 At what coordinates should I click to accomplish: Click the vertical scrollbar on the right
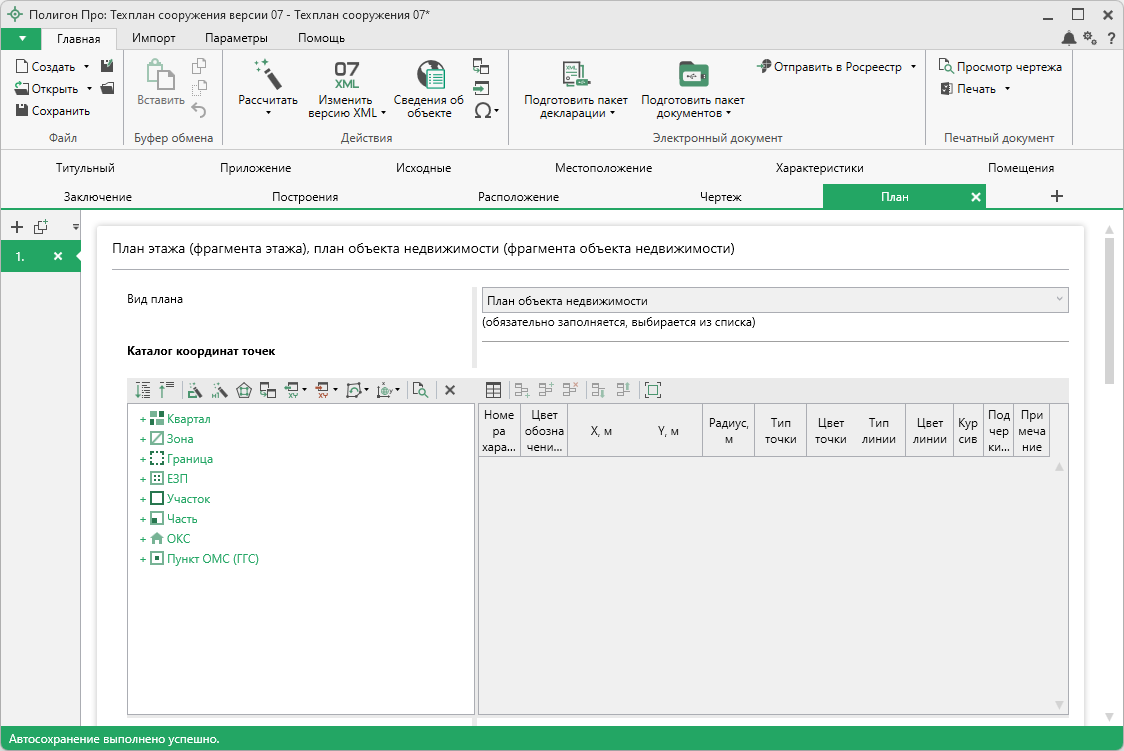1108,310
